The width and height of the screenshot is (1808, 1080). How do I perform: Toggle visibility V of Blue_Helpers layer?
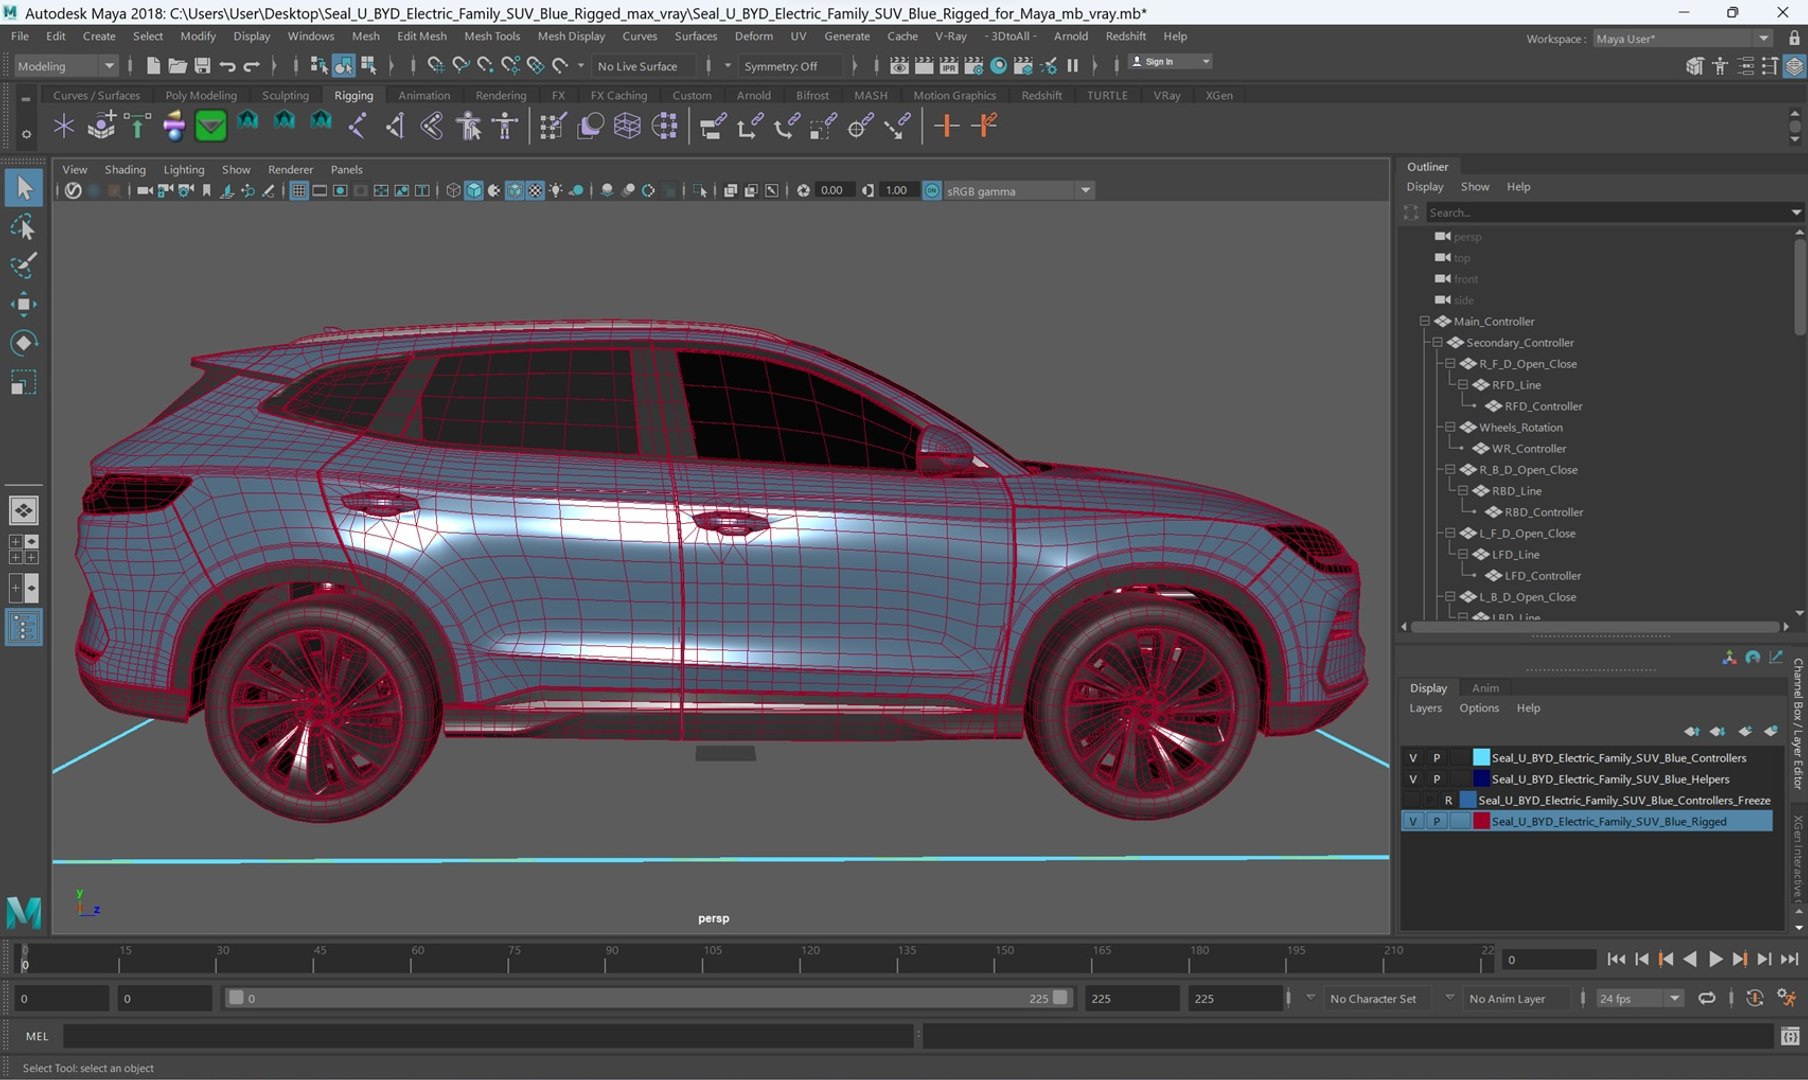(x=1412, y=779)
